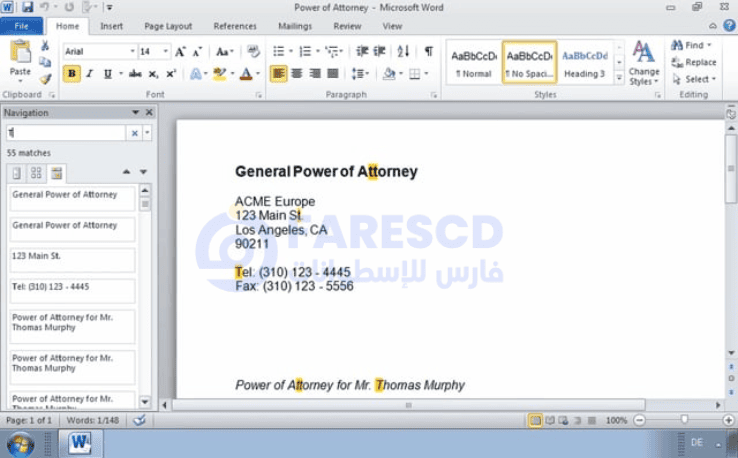Open the Borders dropdown

426,74
